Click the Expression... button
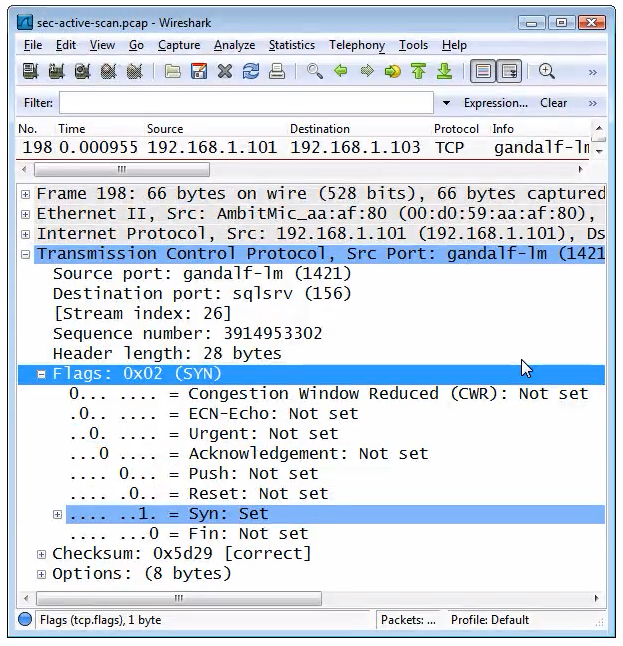The image size is (623, 646). tap(496, 103)
